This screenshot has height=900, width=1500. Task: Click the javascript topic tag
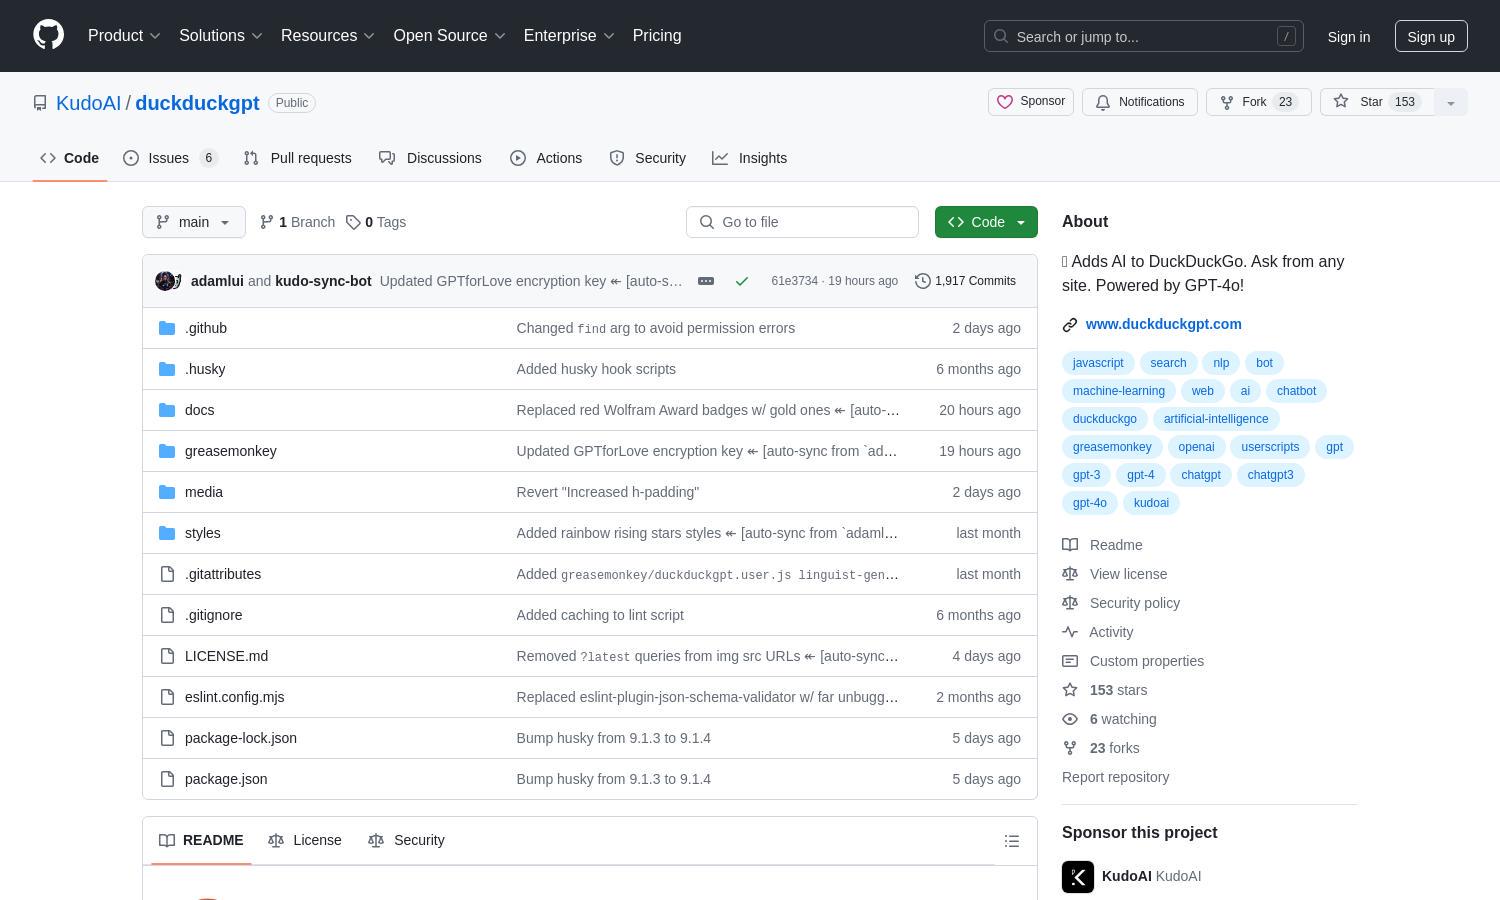point(1098,363)
